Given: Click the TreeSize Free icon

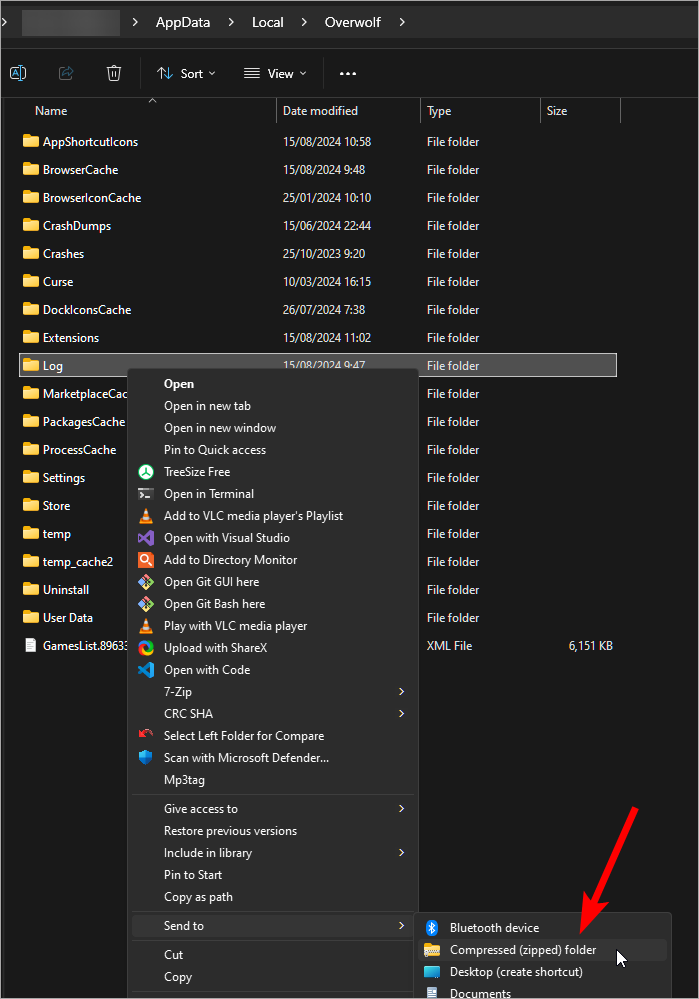Looking at the screenshot, I should pos(146,472).
